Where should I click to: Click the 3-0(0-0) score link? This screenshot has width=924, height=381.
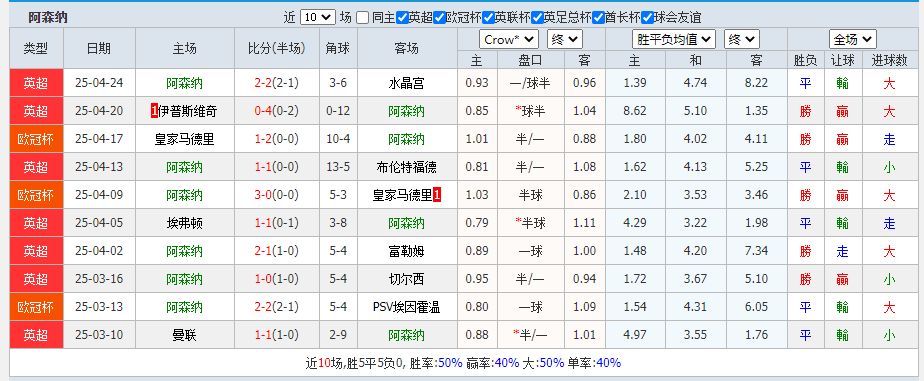point(276,195)
